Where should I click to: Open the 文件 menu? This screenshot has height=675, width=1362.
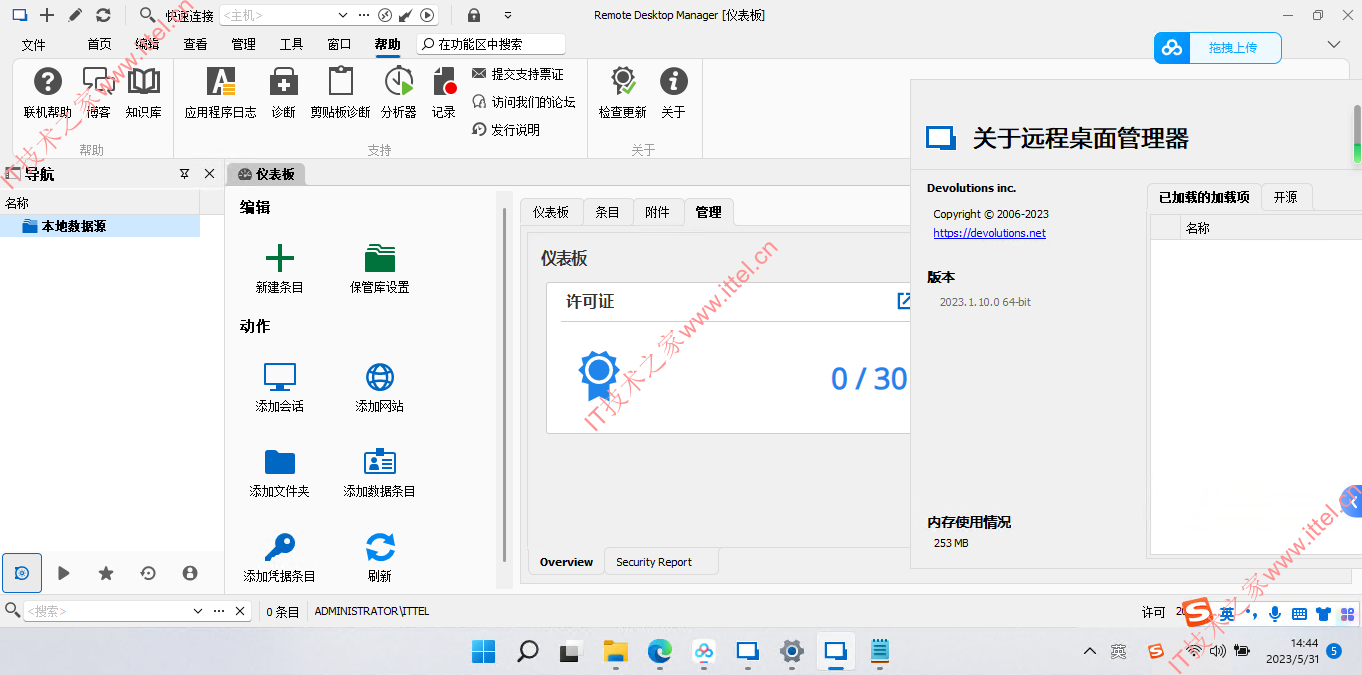[34, 44]
